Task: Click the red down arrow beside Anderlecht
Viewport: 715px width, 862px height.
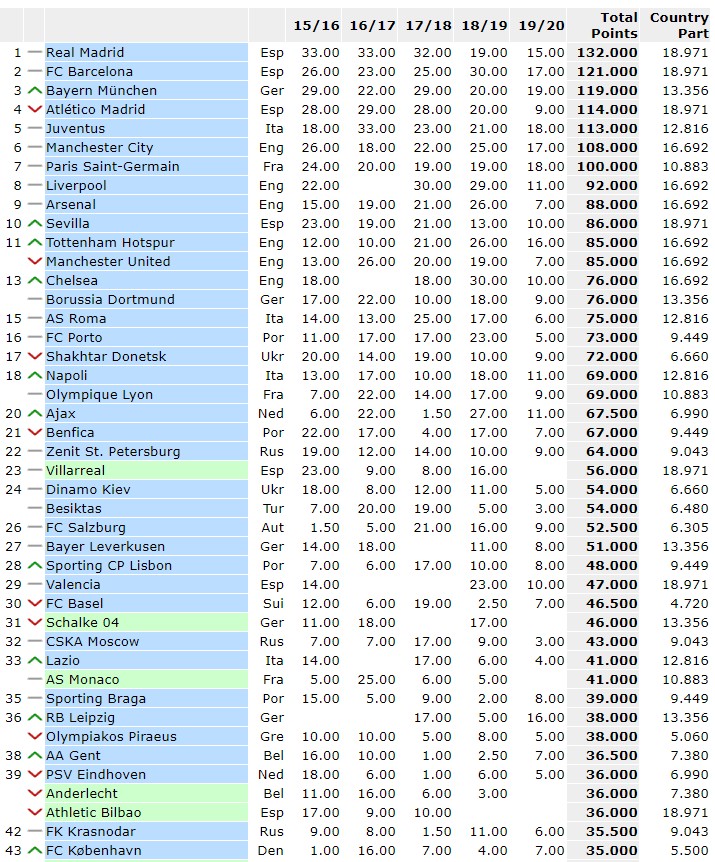Action: (x=35, y=794)
